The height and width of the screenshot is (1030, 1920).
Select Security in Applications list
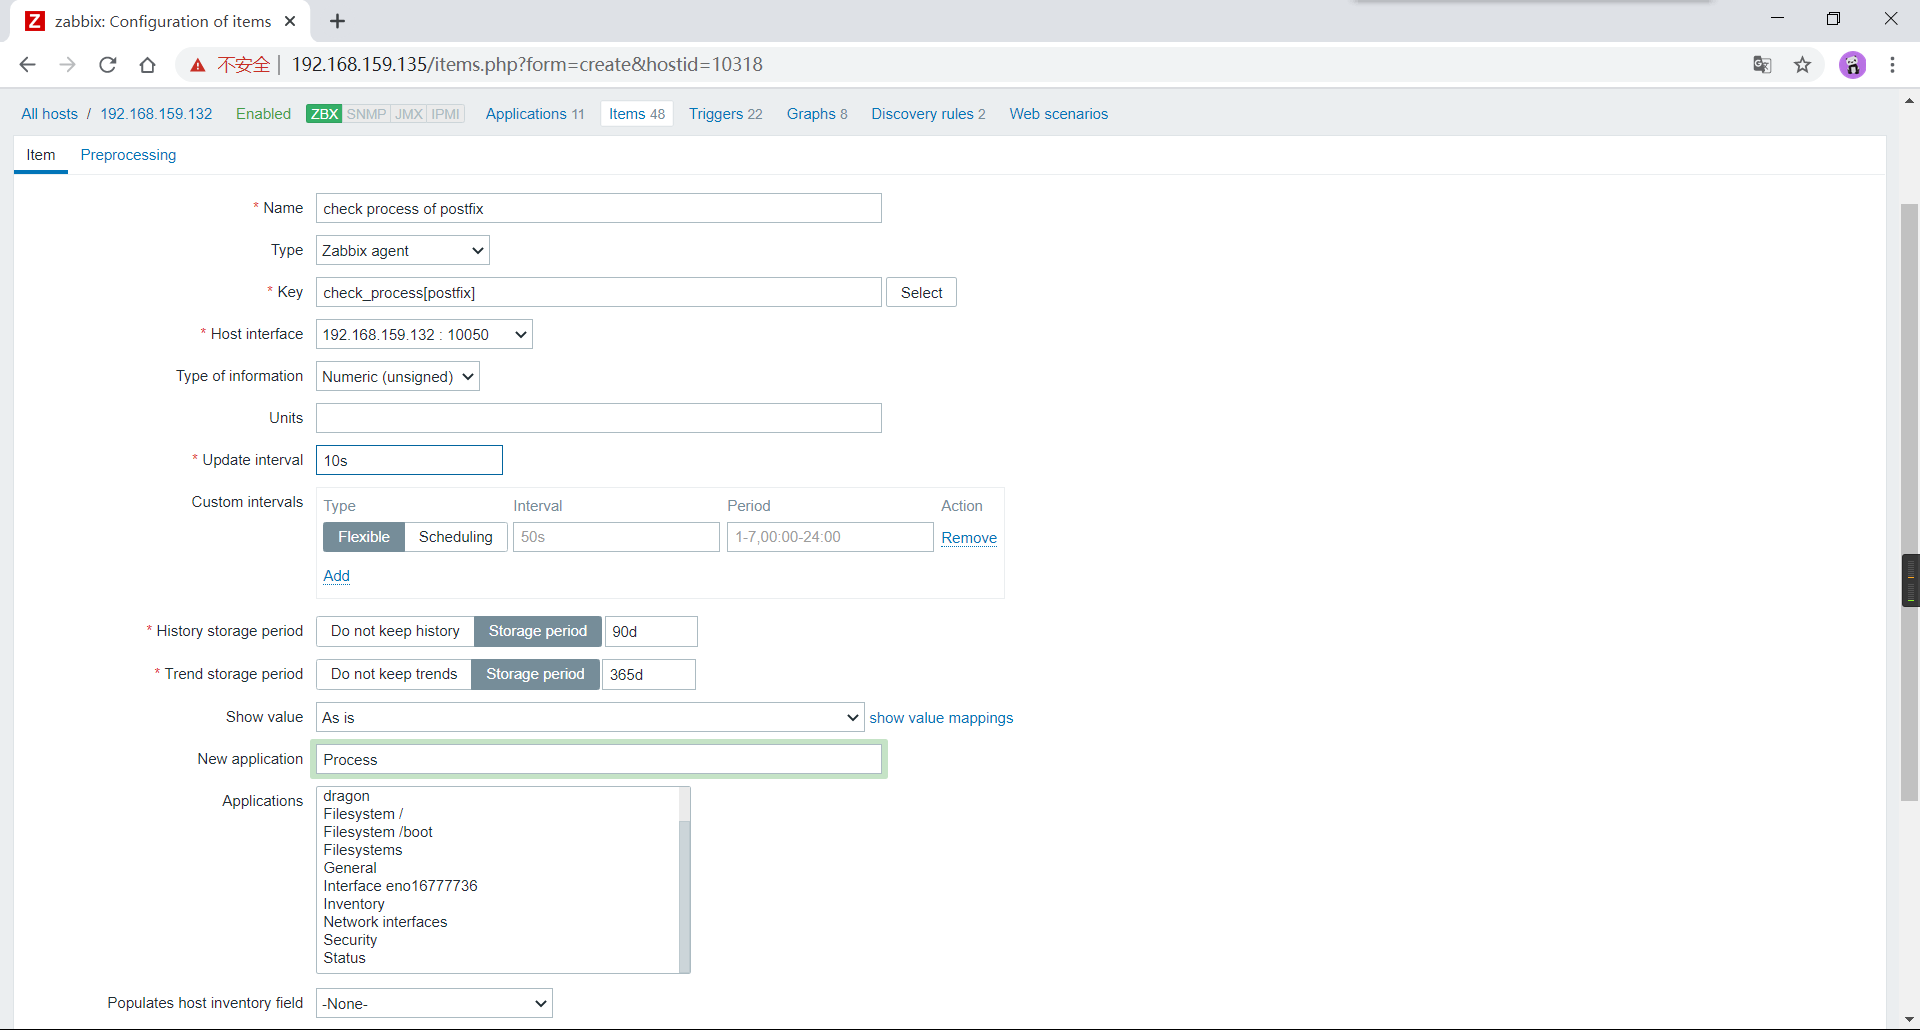tap(350, 940)
